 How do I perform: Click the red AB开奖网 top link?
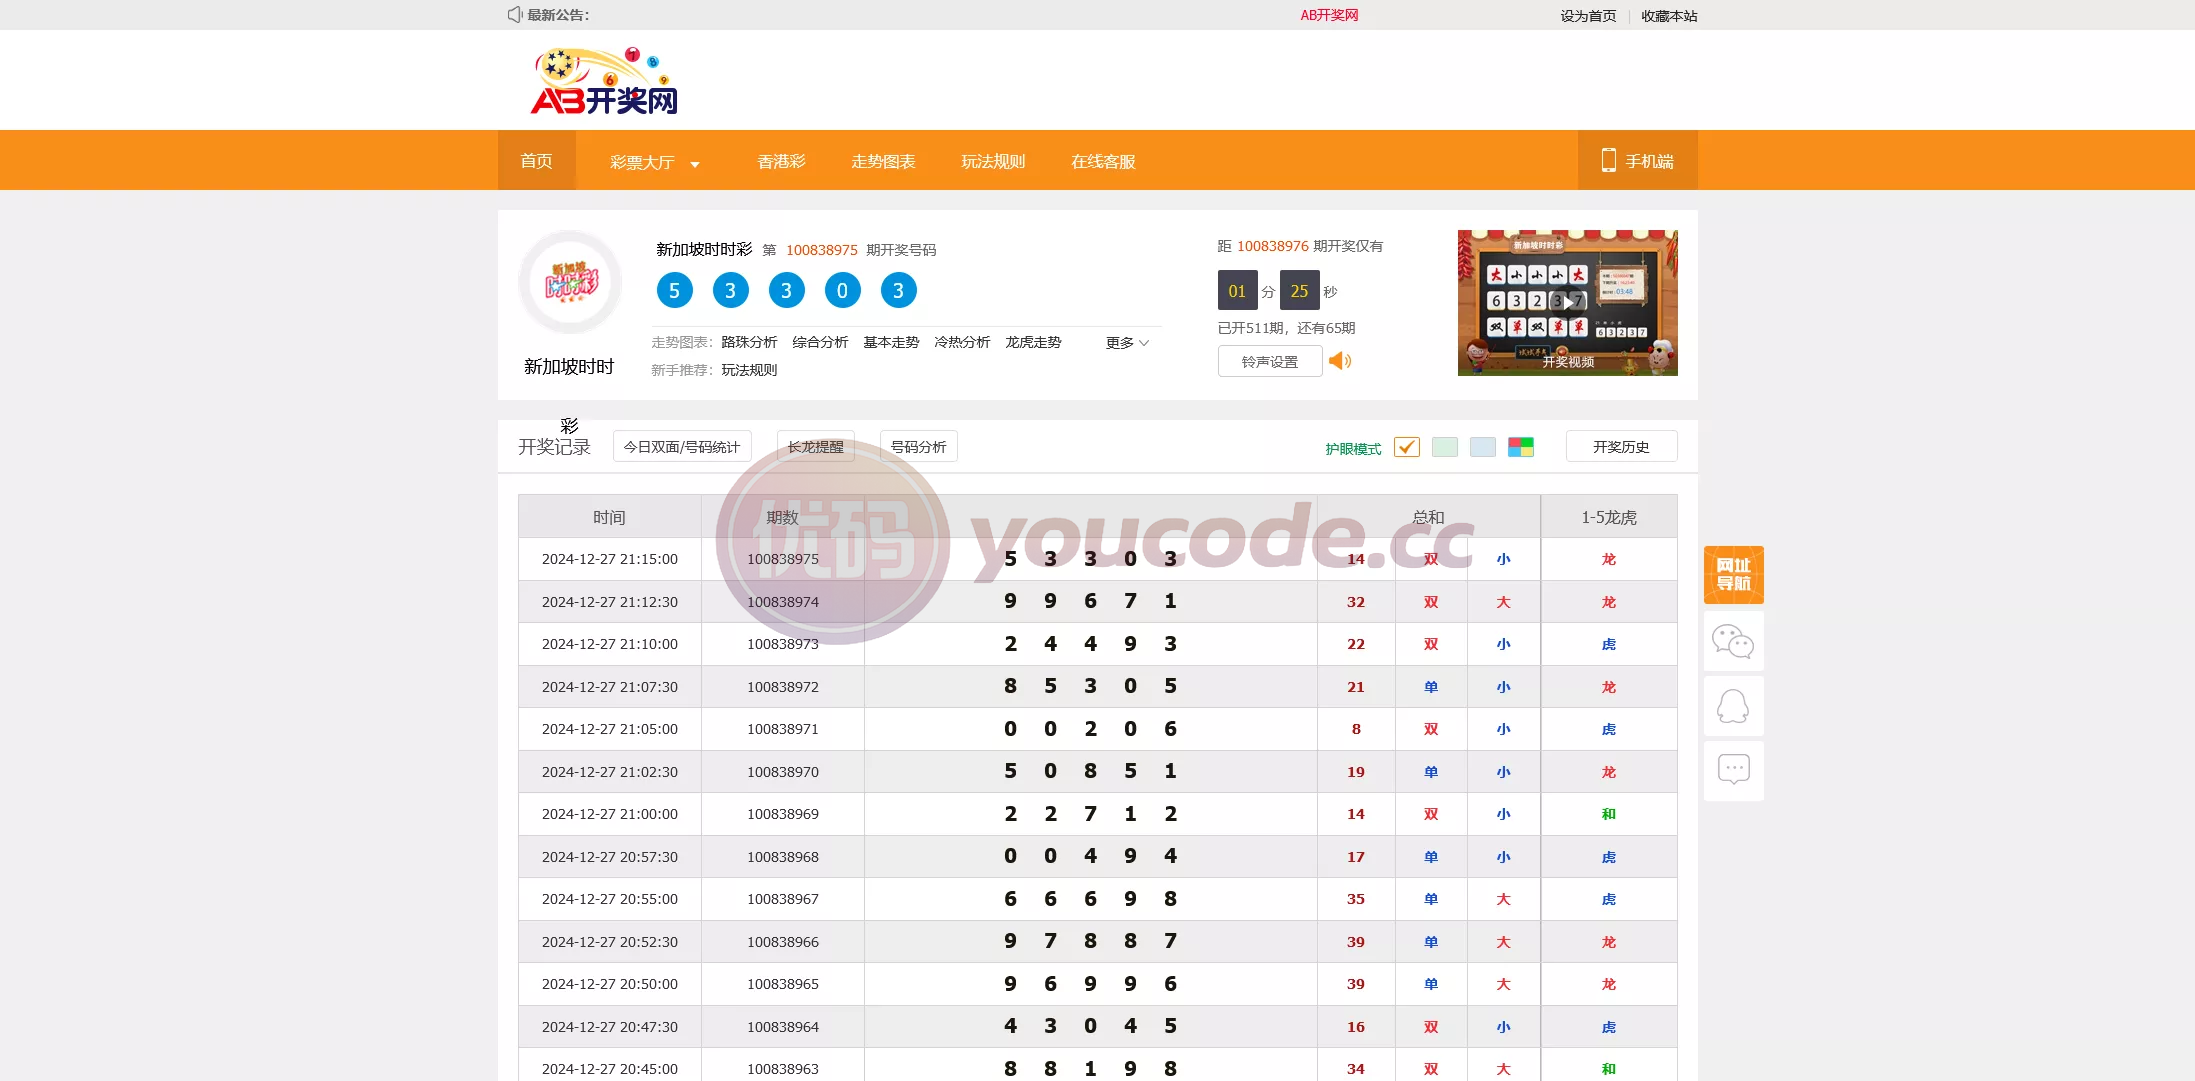(x=1329, y=15)
